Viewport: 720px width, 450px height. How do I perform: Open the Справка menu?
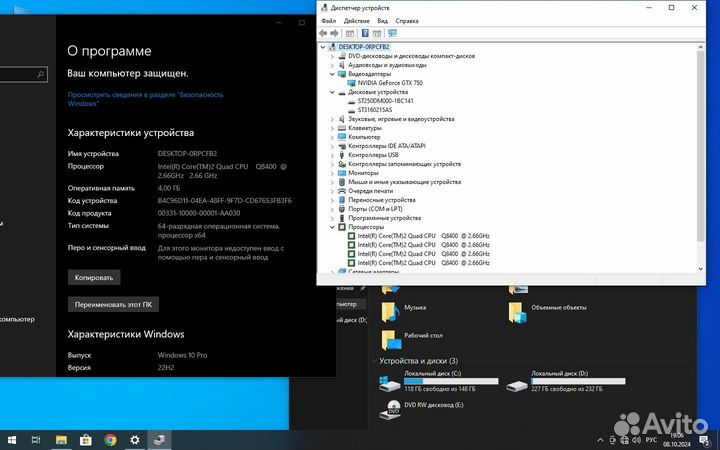(x=407, y=20)
